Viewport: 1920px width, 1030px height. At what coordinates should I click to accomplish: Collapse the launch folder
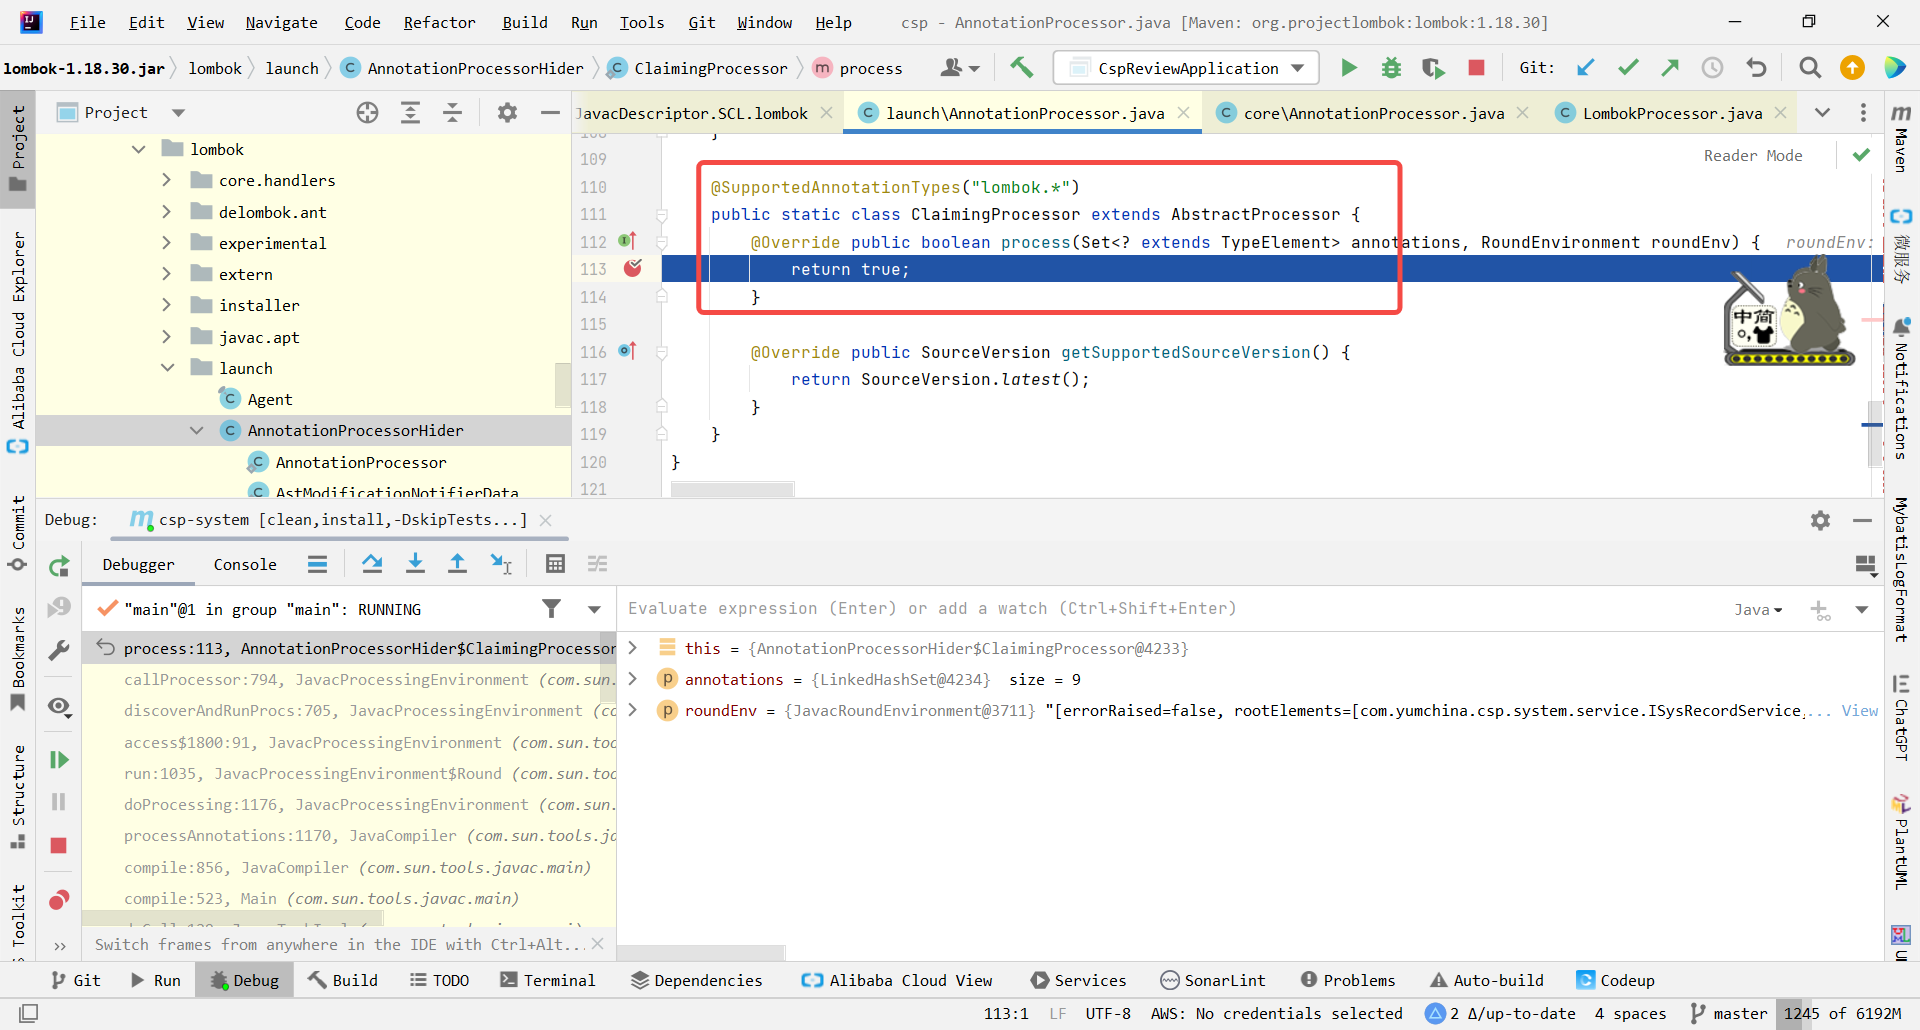click(167, 368)
